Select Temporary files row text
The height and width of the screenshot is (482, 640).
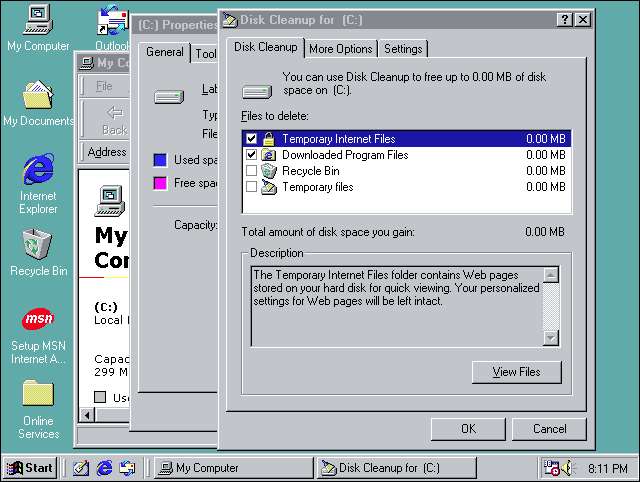click(x=318, y=187)
